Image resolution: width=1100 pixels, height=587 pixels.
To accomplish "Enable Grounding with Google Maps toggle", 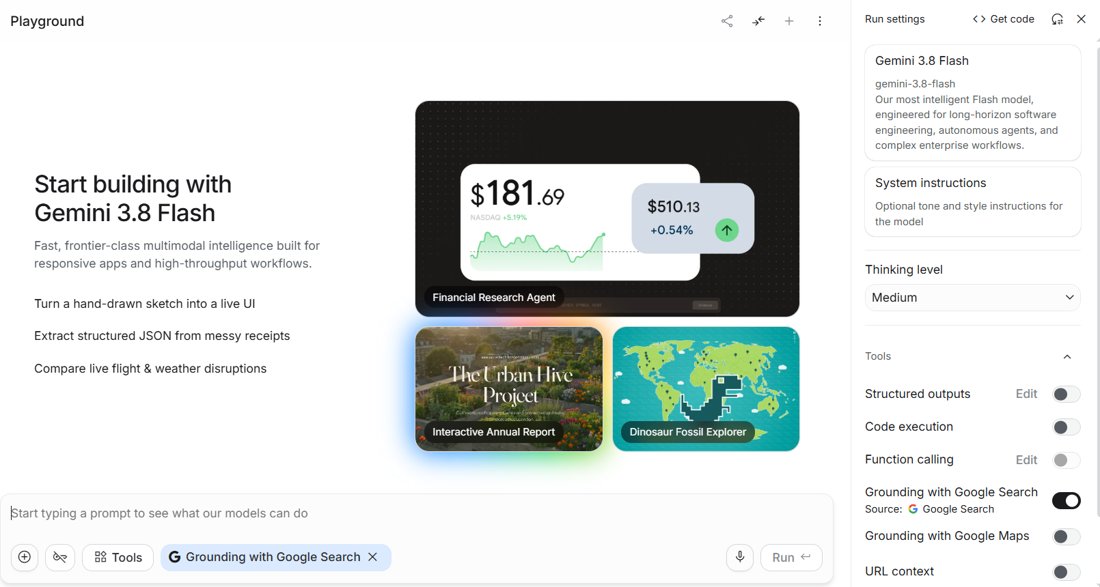I will click(1066, 537).
